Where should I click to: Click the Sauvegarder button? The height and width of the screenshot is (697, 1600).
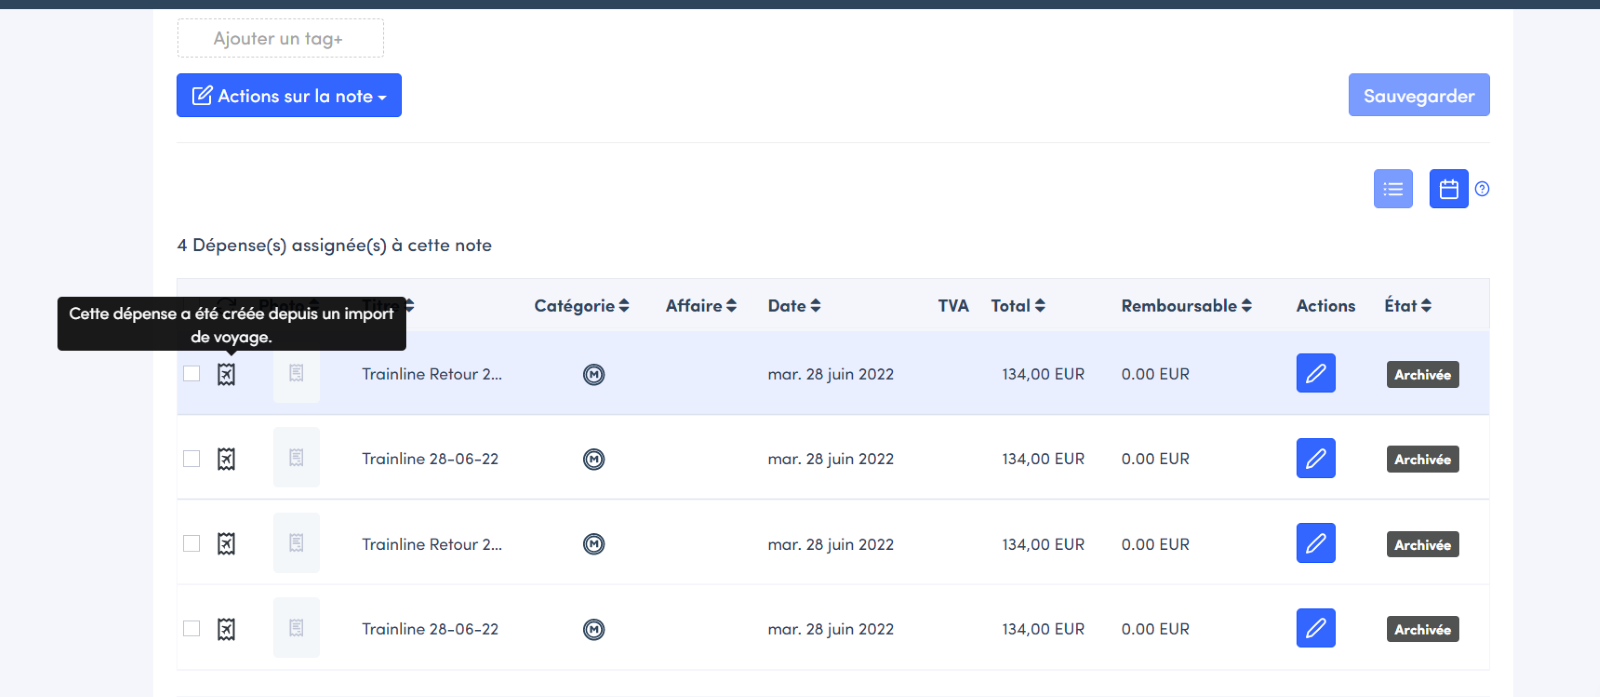click(1419, 95)
